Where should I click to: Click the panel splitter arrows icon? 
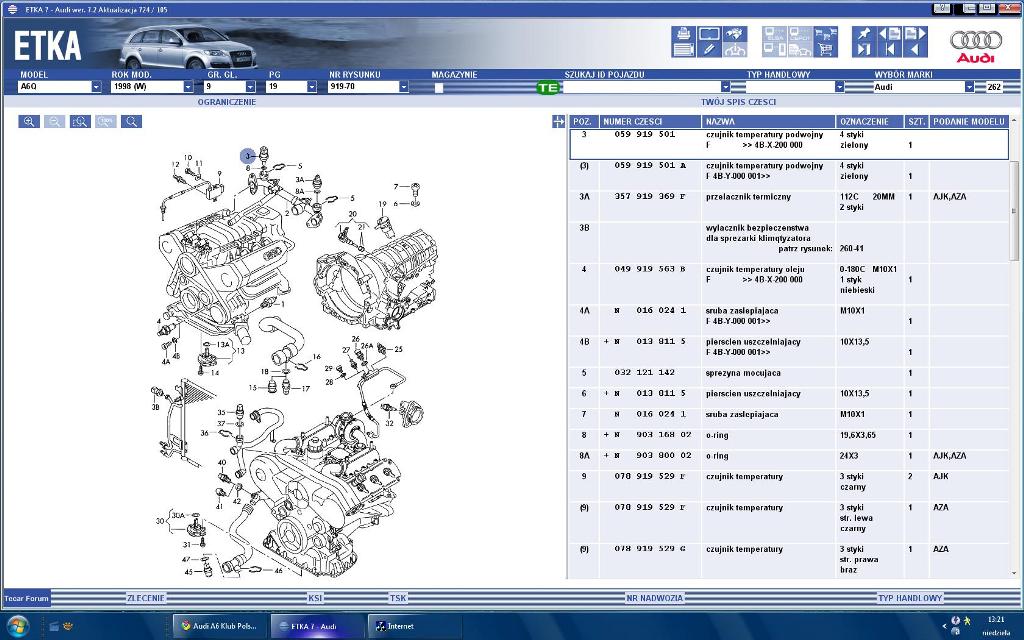tap(558, 121)
